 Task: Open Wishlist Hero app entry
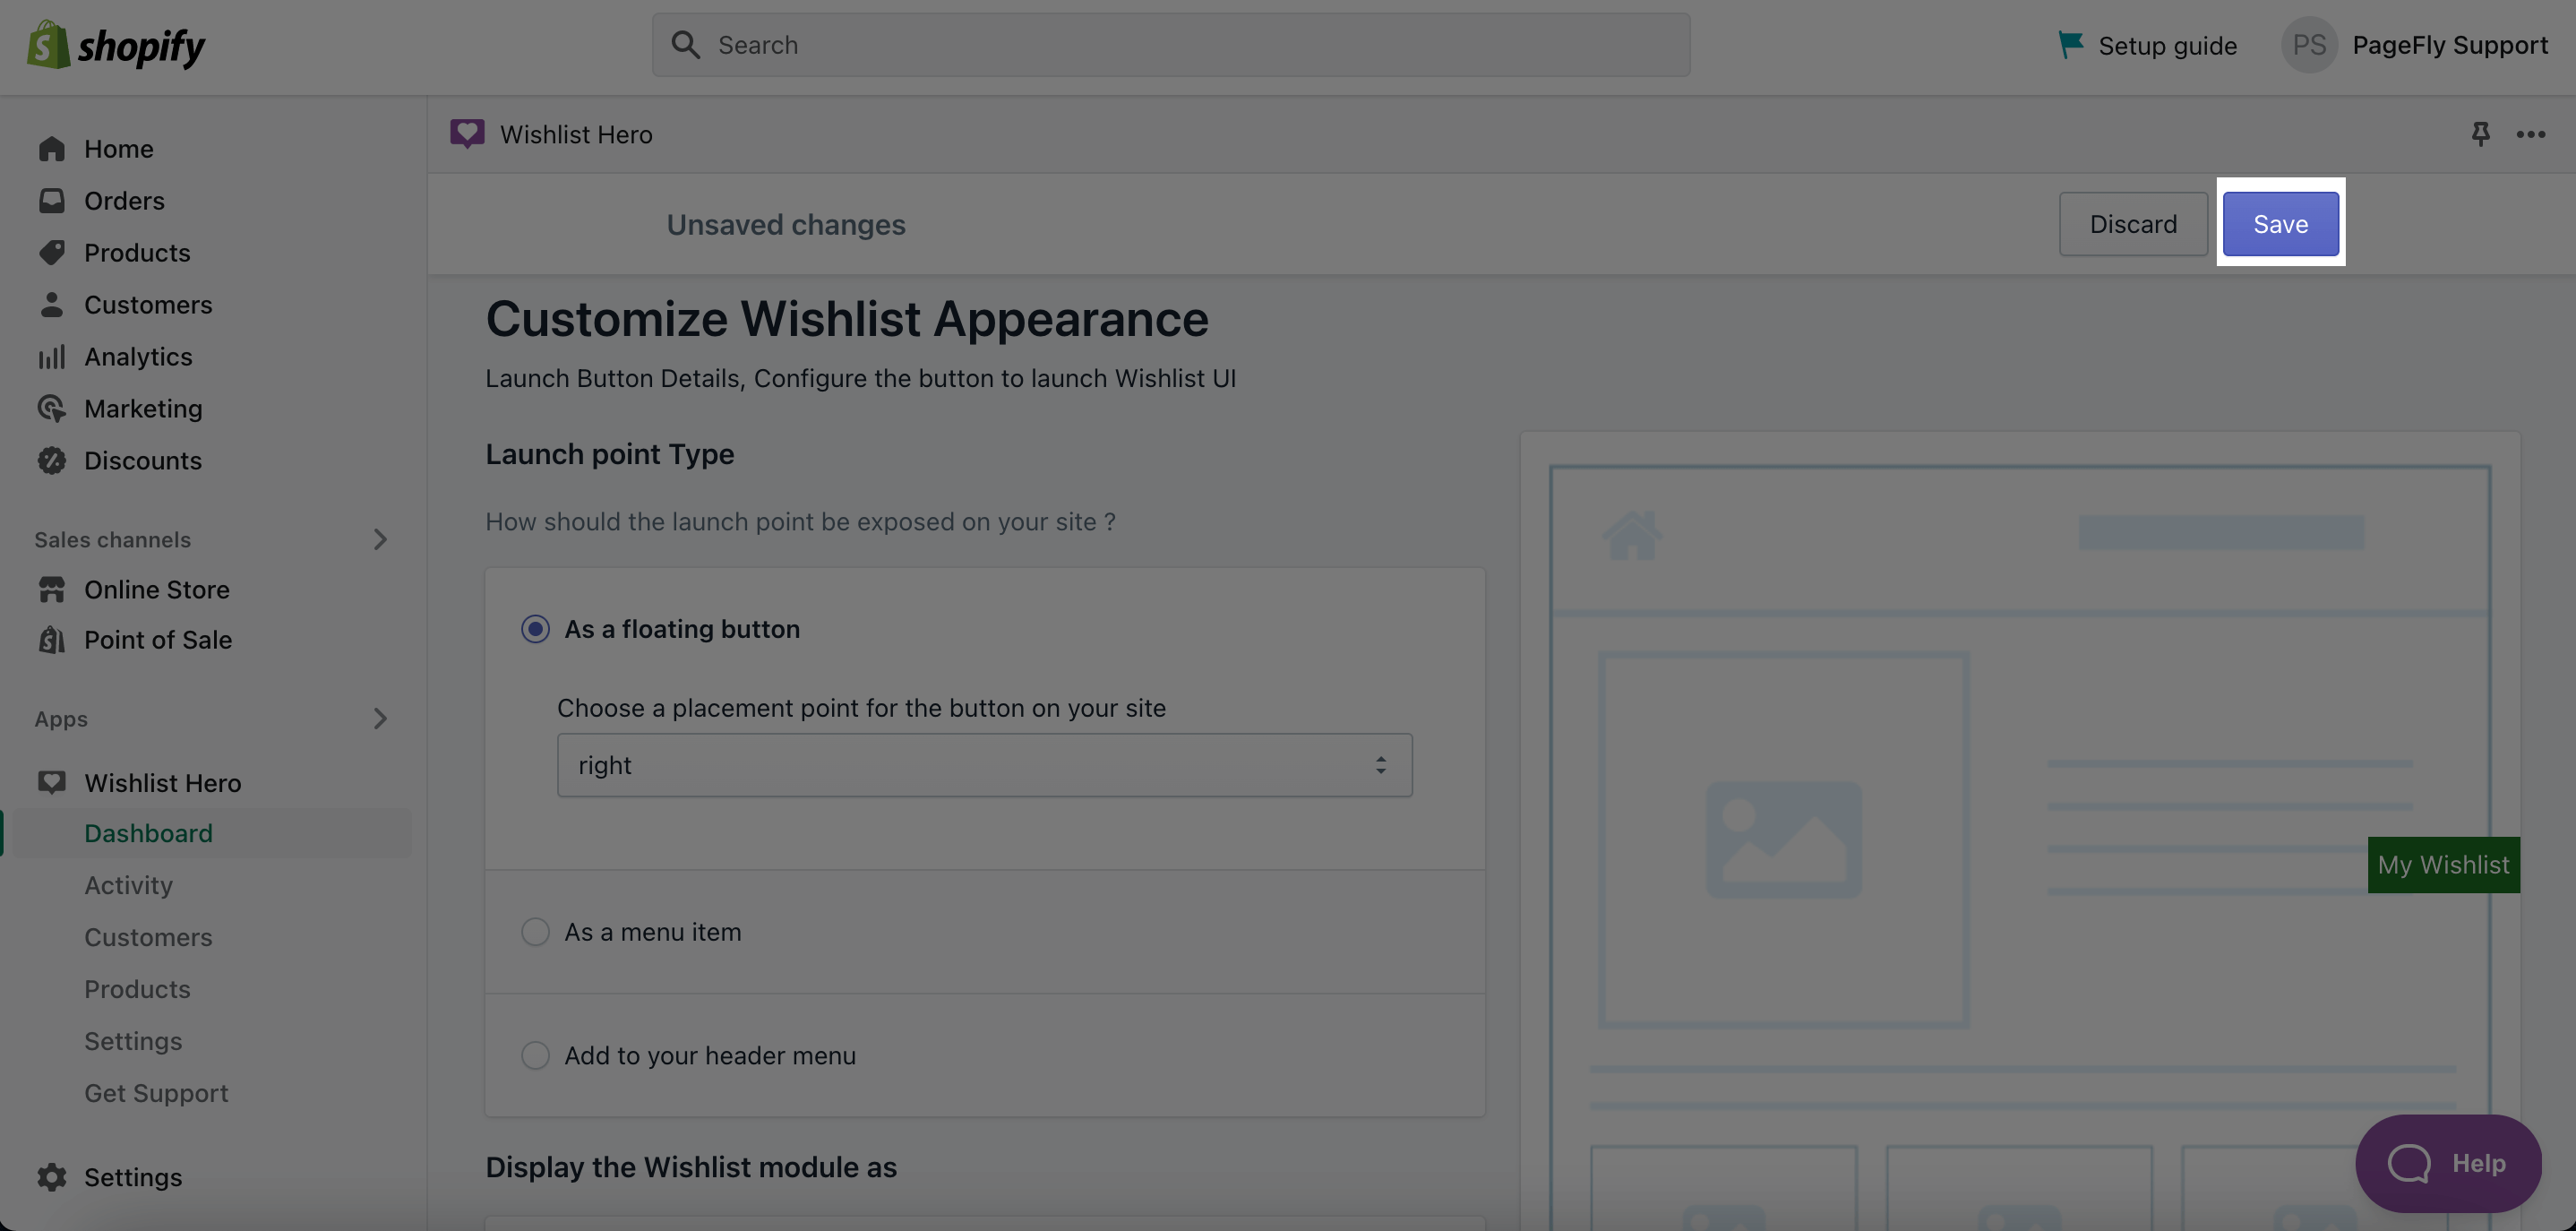pyautogui.click(x=163, y=783)
